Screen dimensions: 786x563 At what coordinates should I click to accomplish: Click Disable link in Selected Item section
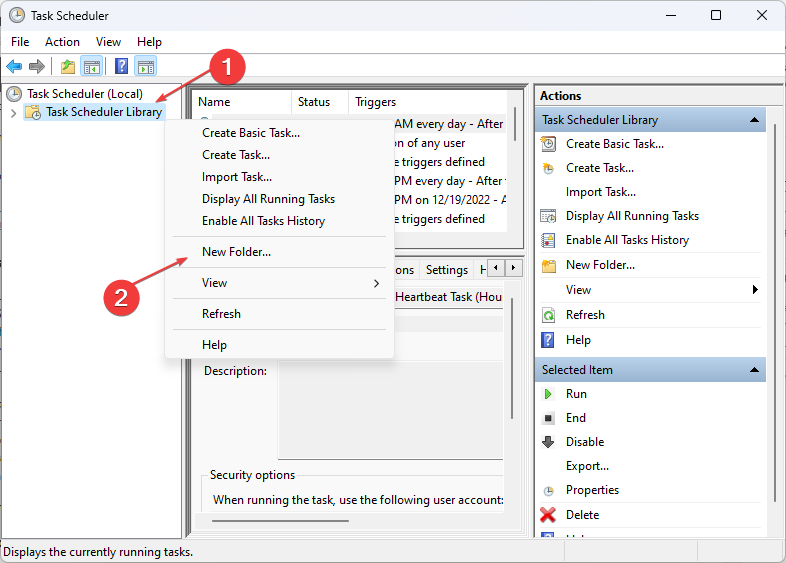pos(585,442)
